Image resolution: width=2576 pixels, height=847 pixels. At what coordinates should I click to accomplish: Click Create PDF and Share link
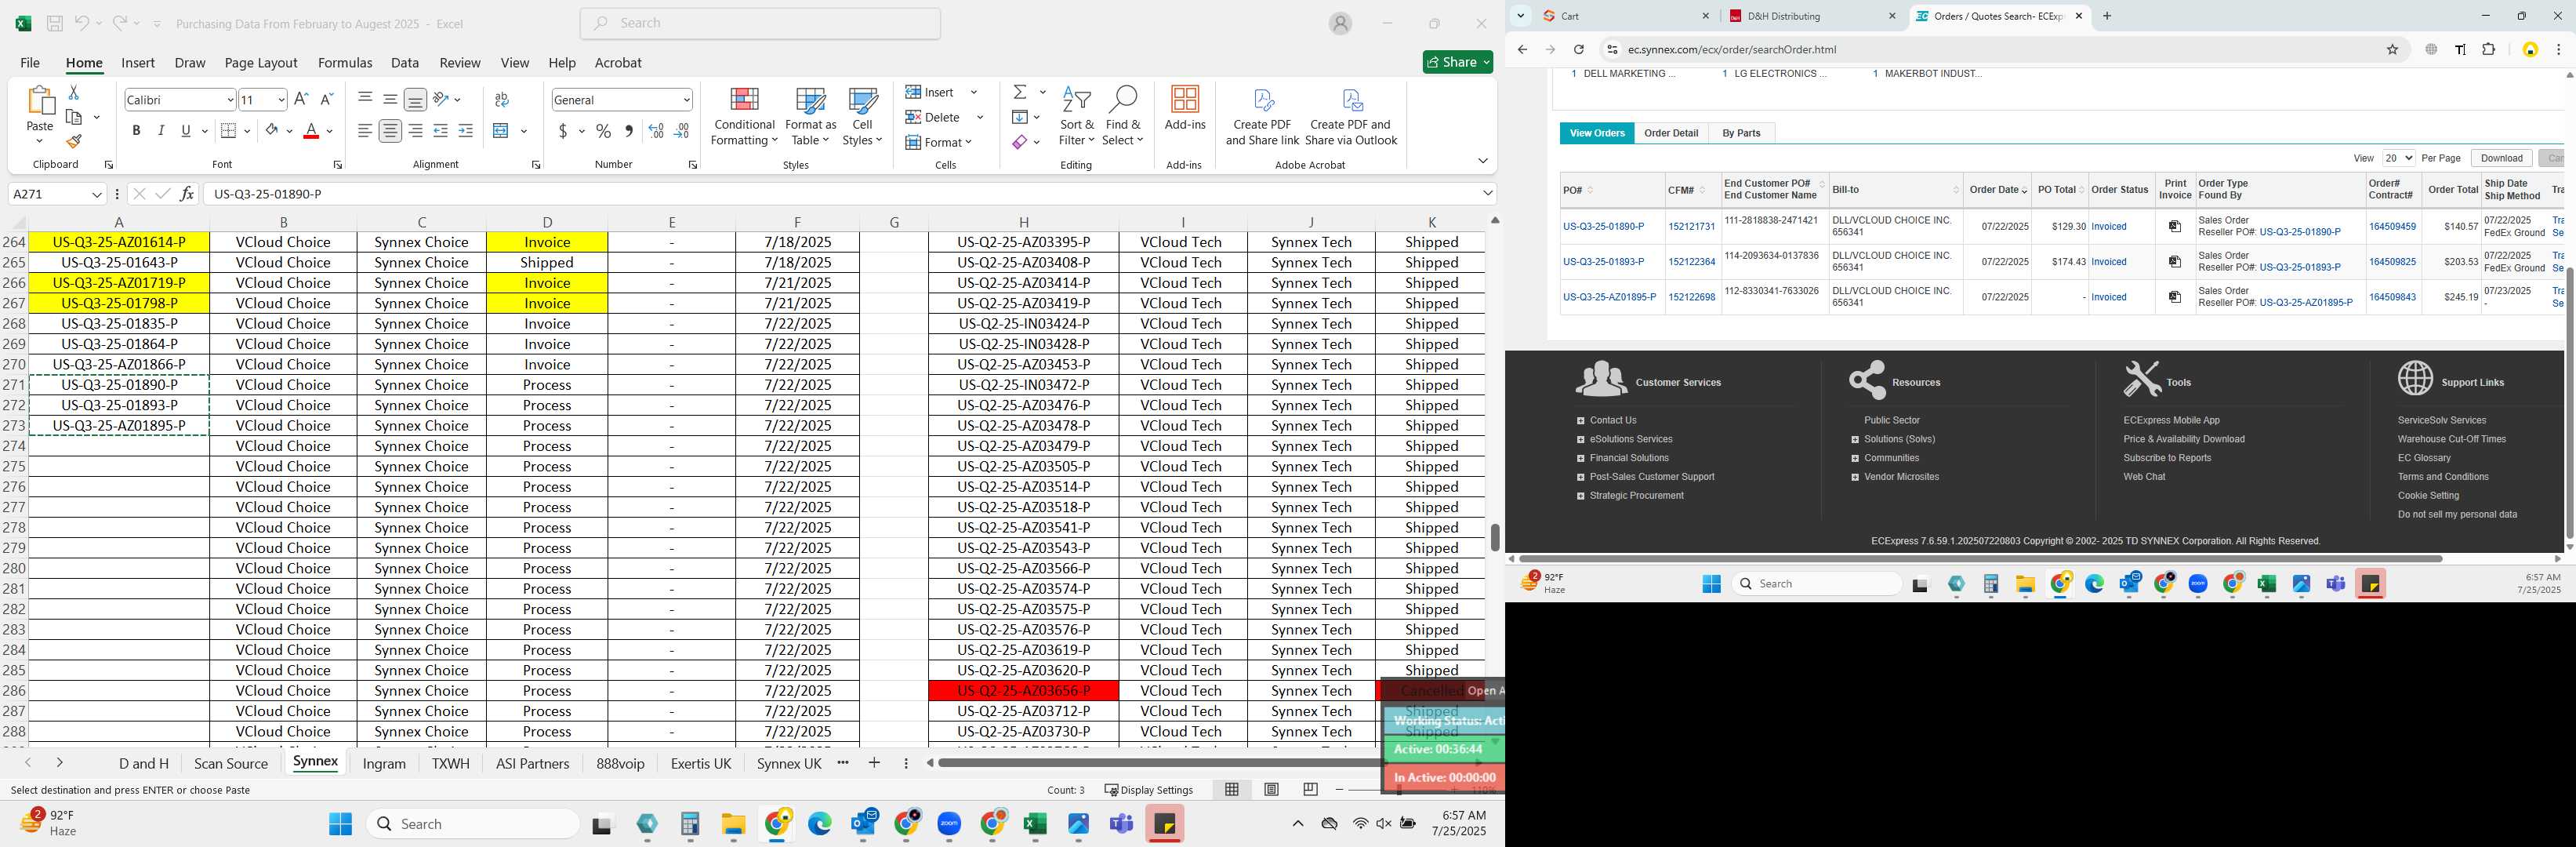1262,117
